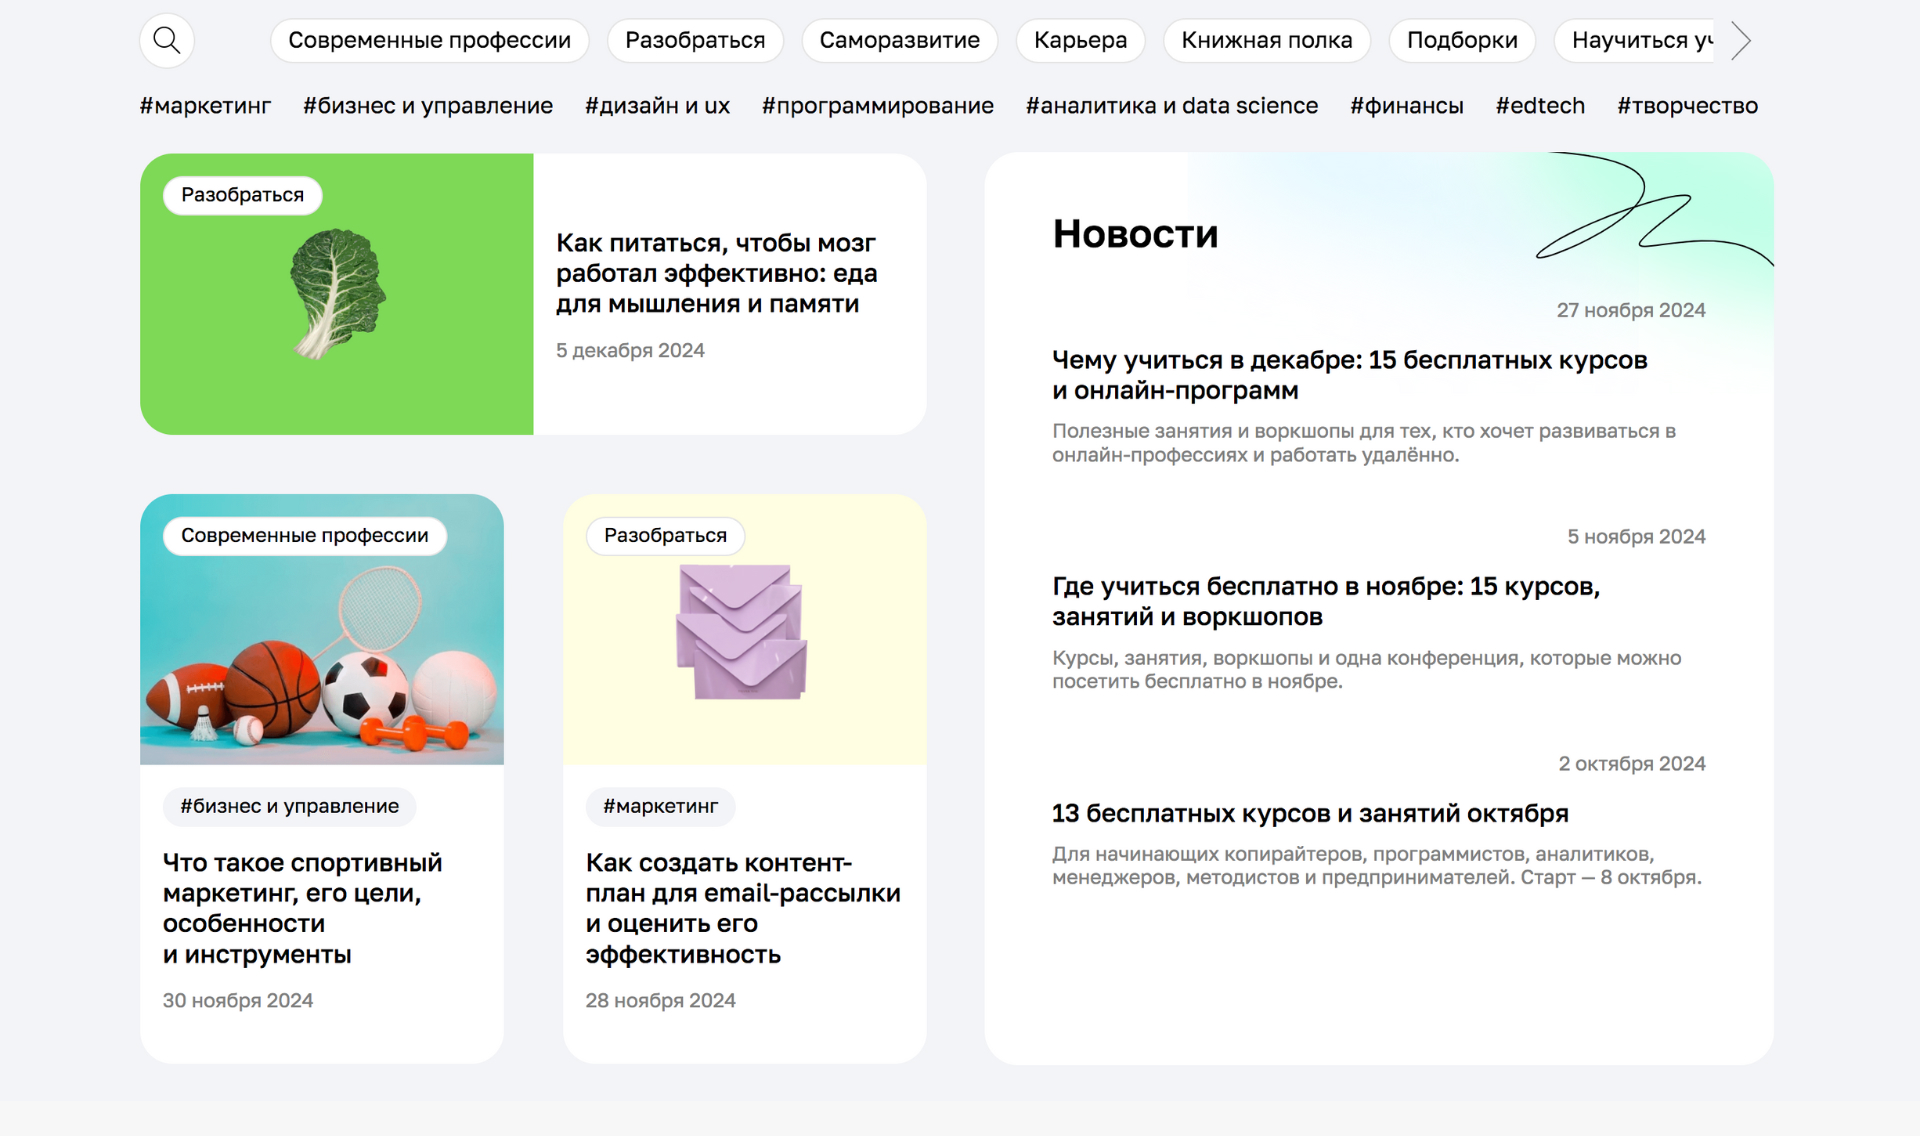Select the Современные профессии category
This screenshot has width=1920, height=1136.
click(429, 41)
